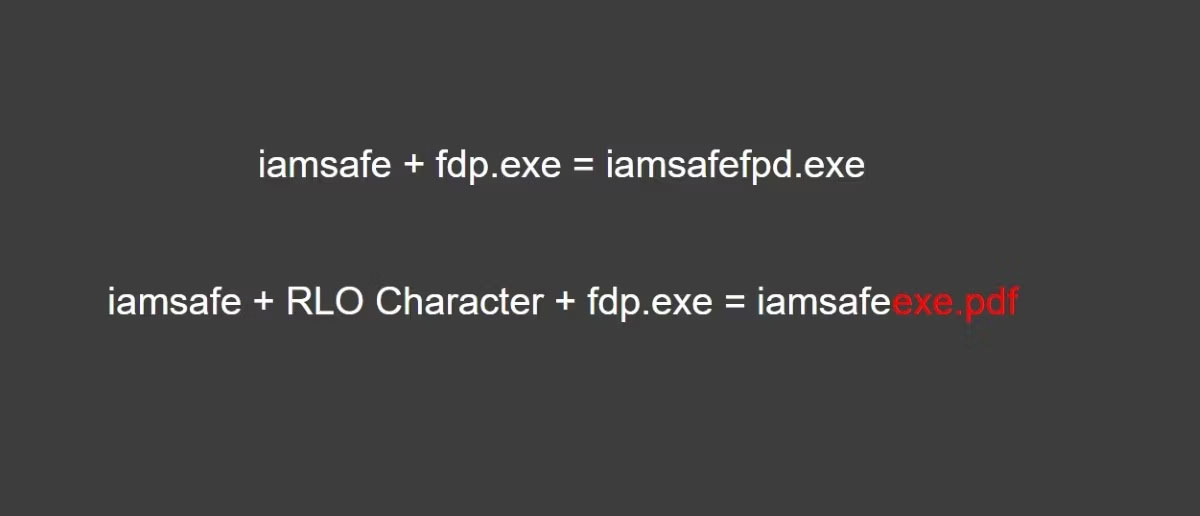Screen dimensions: 1200x516
Task: Click plus sign before "RLO Character"
Action: [x=264, y=302]
